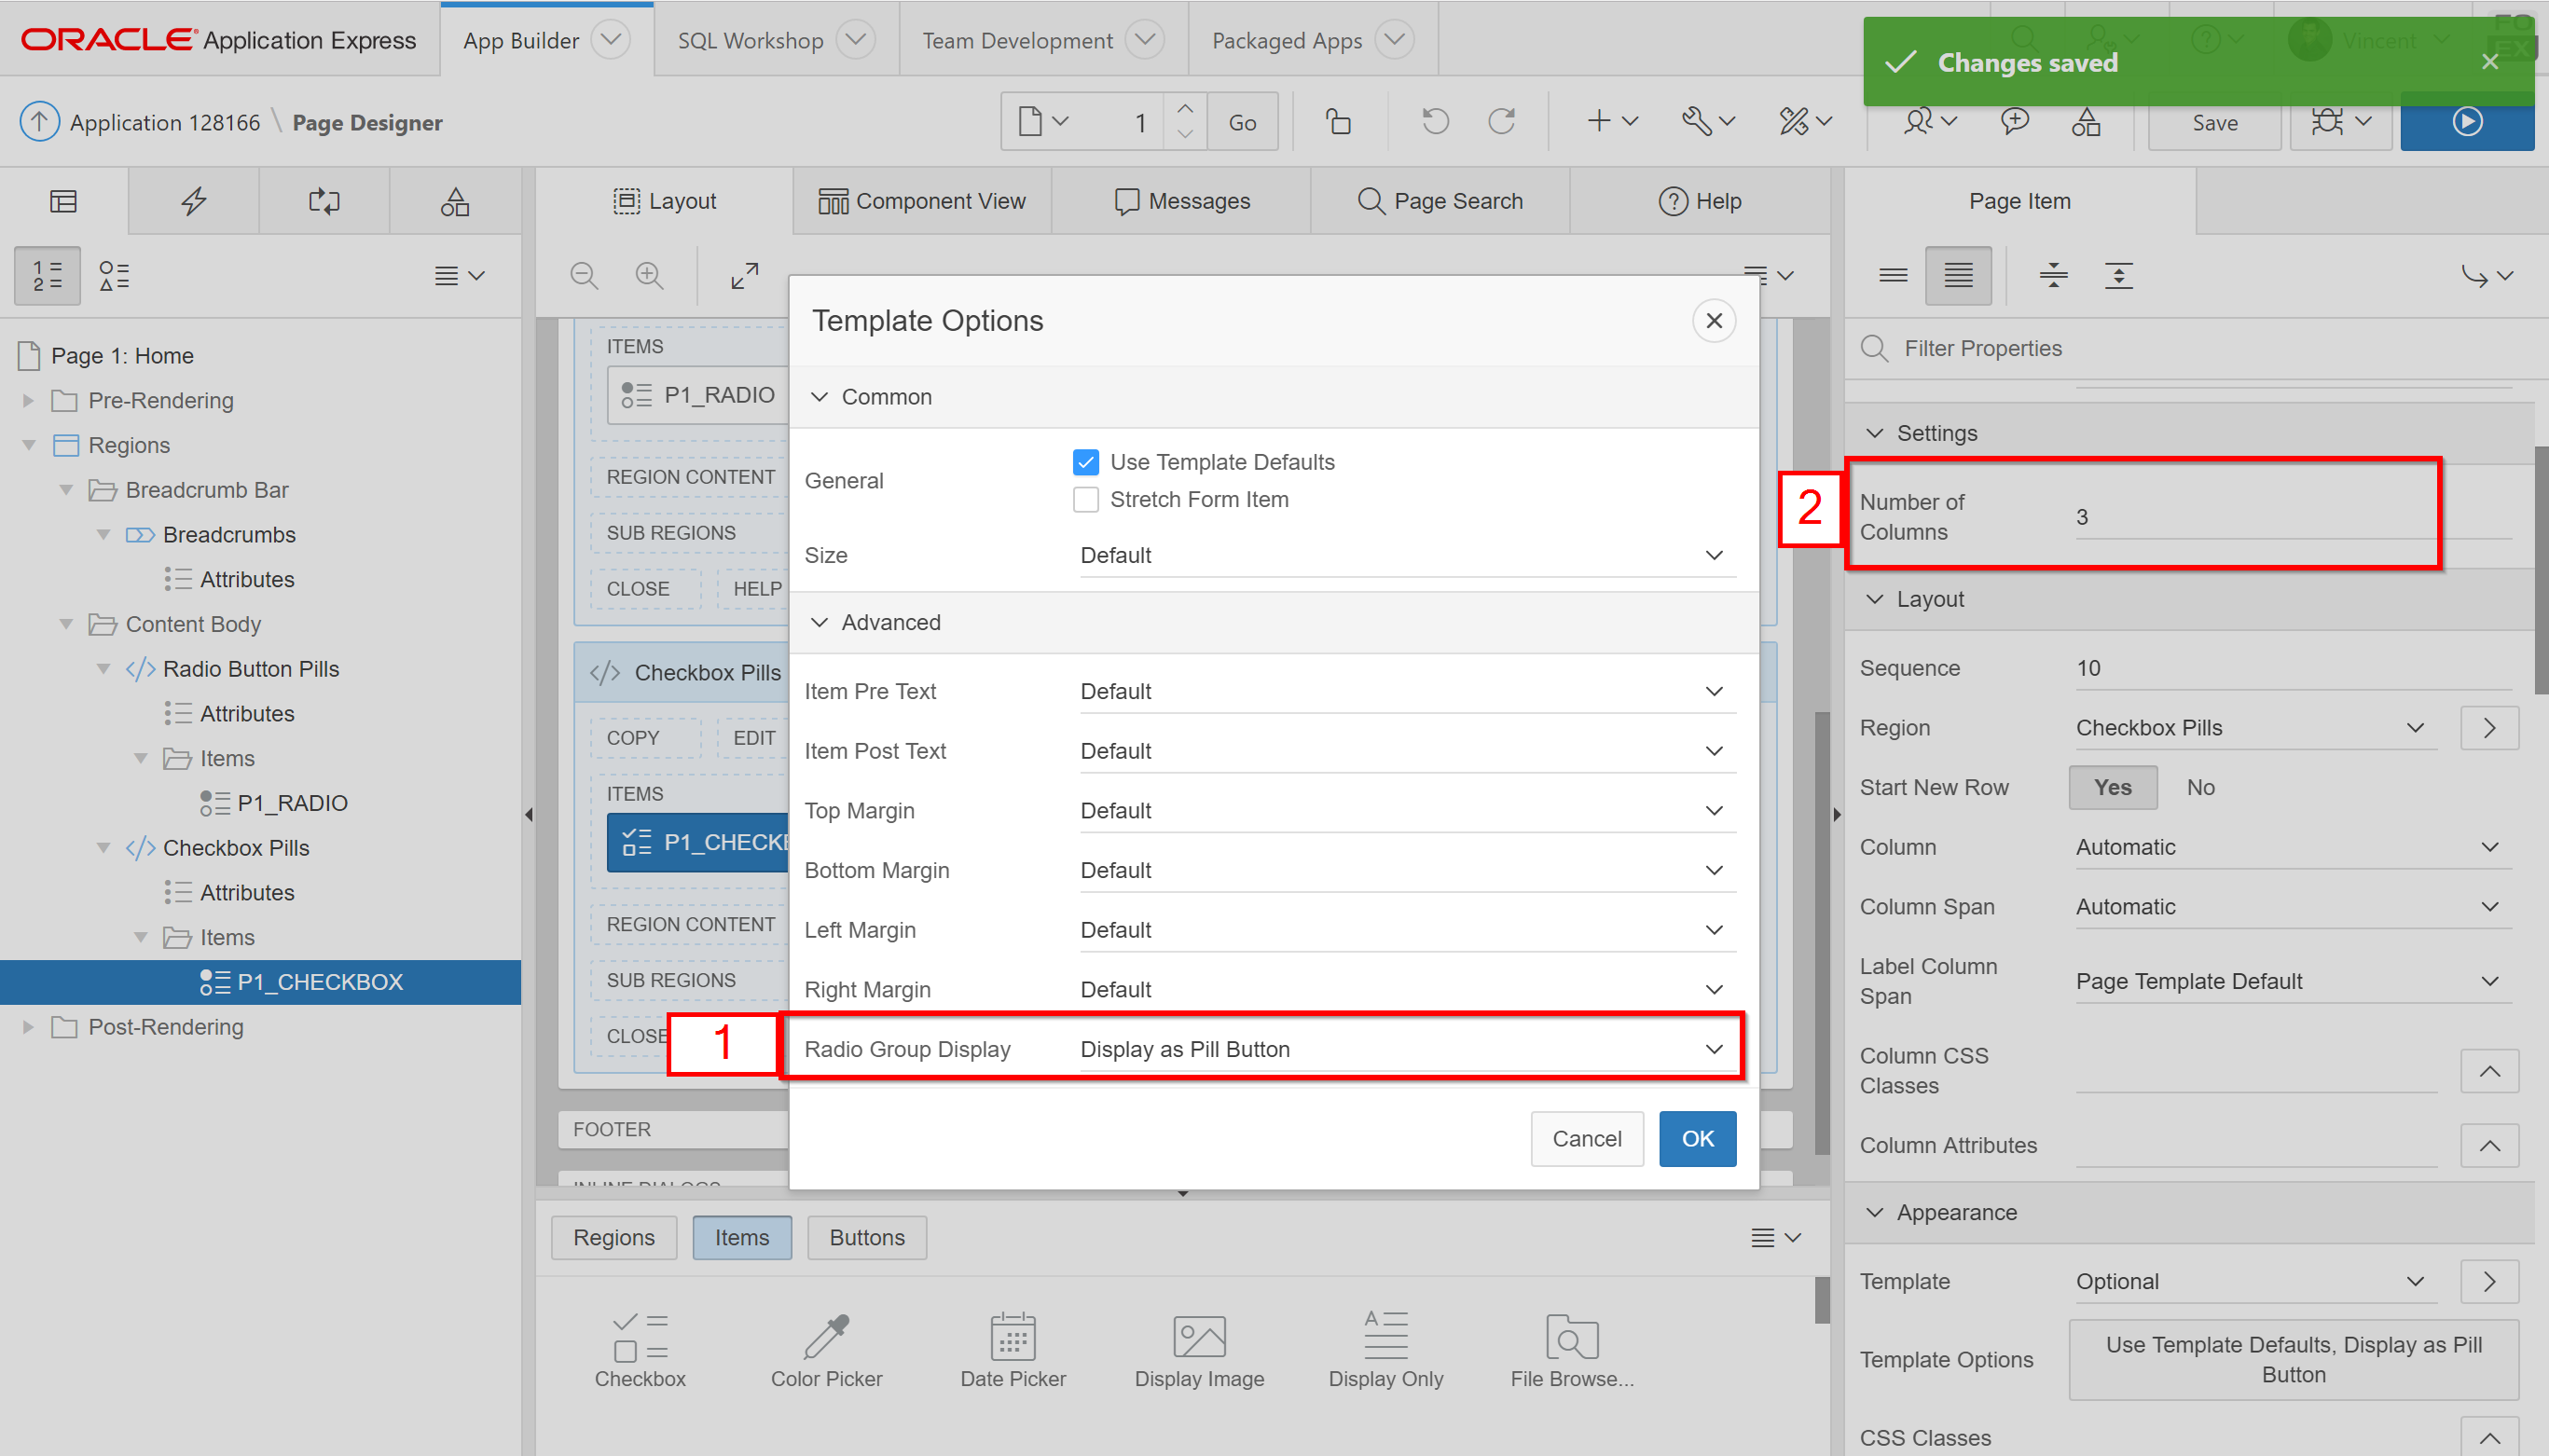The width and height of the screenshot is (2549, 1456).
Task: Uncheck Use Template Defaults
Action: point(1085,462)
